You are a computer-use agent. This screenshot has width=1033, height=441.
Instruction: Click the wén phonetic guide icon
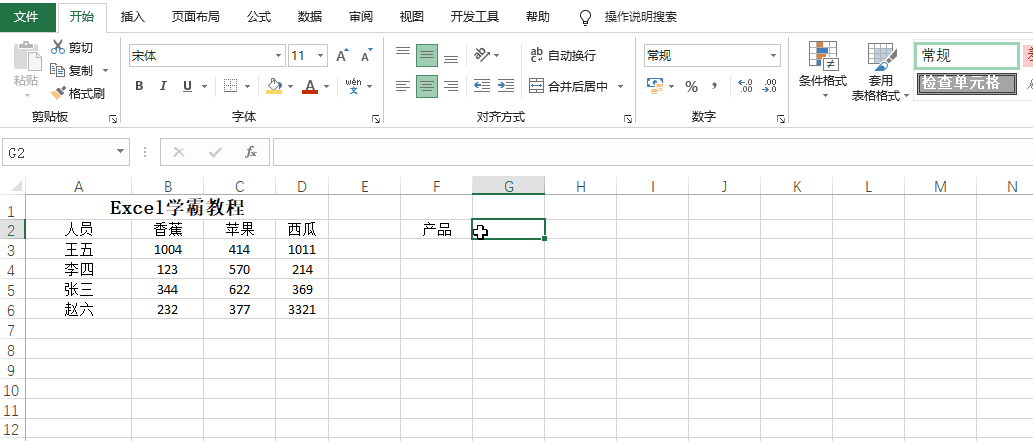[354, 86]
